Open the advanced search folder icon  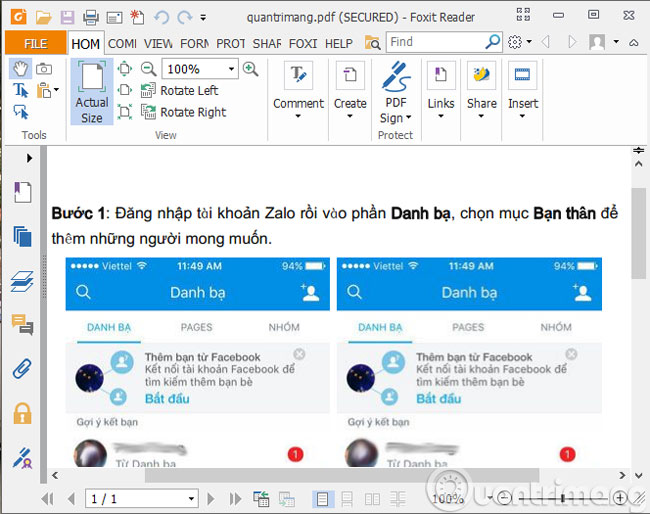click(x=372, y=42)
